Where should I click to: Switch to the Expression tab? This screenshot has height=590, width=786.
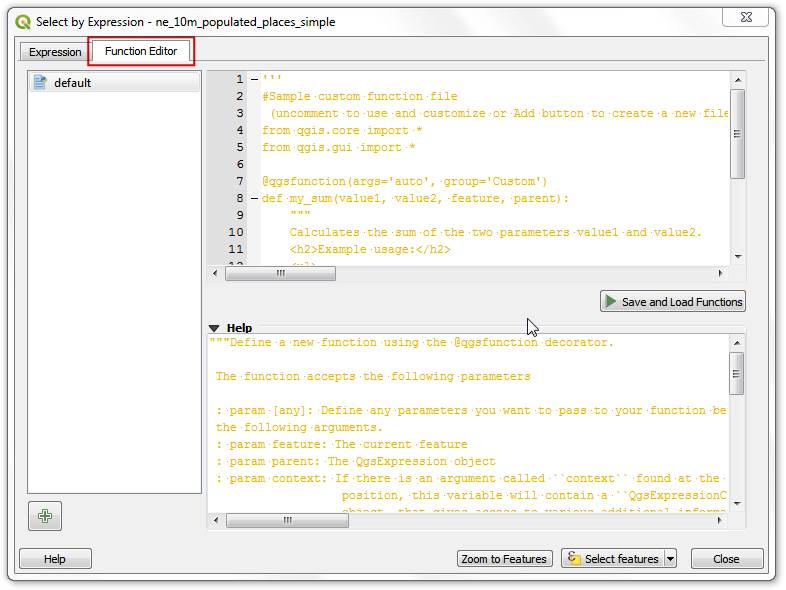click(55, 52)
